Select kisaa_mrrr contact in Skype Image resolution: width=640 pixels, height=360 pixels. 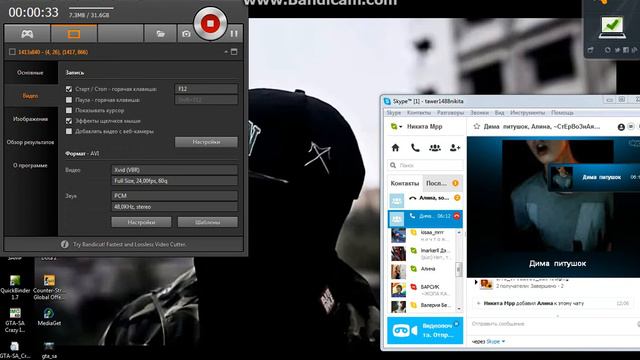coord(422,236)
